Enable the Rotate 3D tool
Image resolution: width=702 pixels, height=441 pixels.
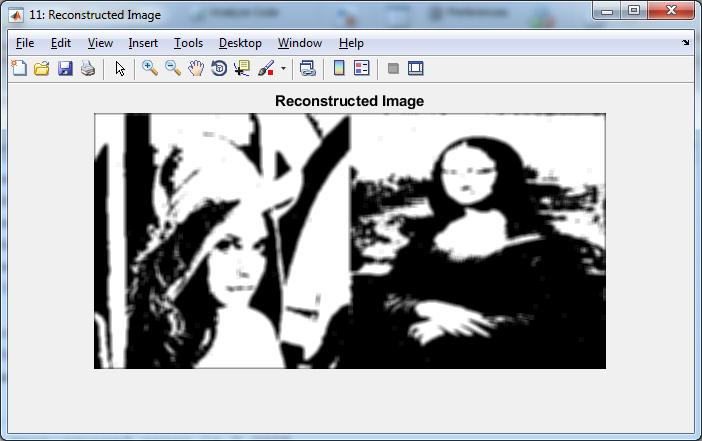coord(219,69)
